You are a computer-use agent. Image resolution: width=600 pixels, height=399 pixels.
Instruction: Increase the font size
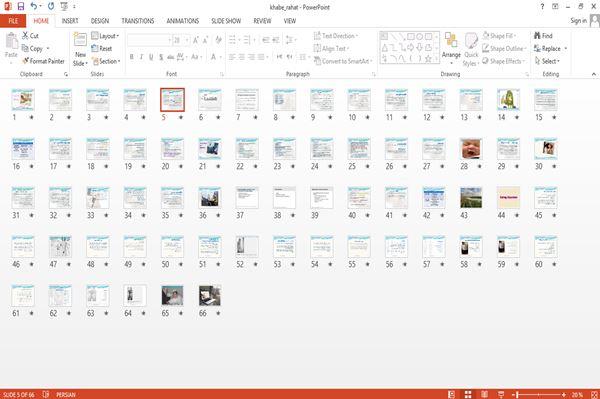pos(196,40)
